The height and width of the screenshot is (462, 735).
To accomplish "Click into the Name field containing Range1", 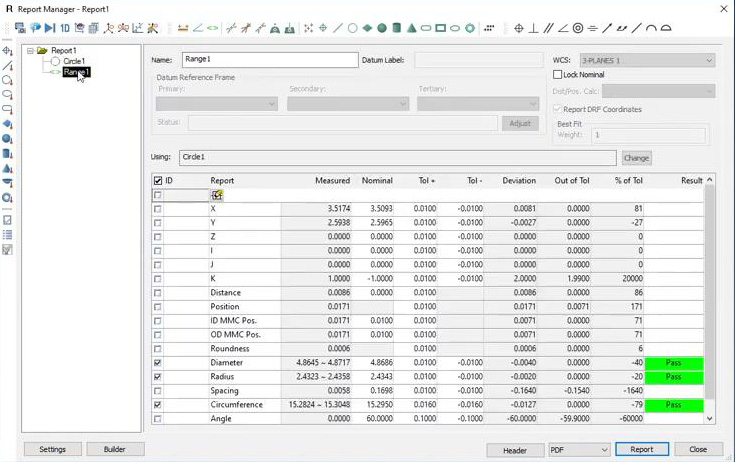I will (x=270, y=60).
